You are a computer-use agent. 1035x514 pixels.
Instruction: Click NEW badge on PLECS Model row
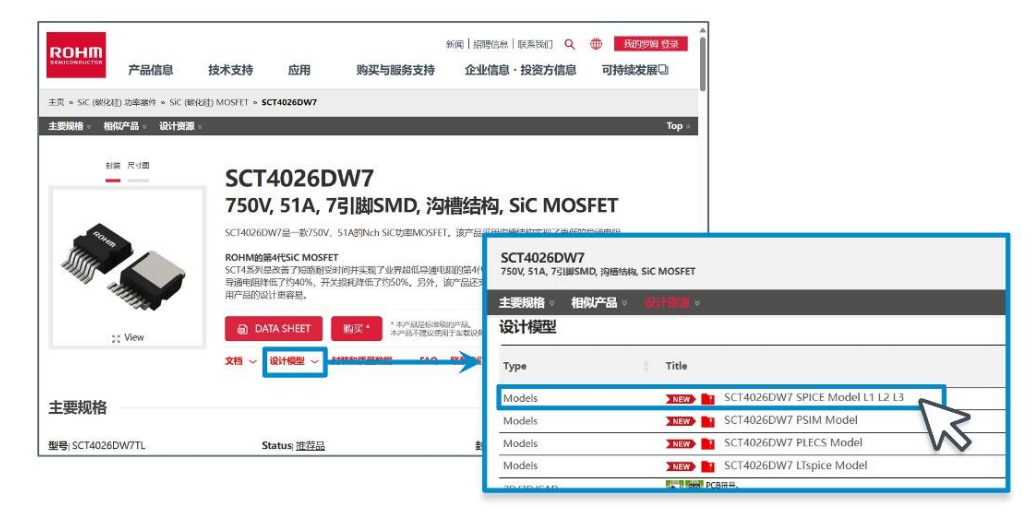click(x=681, y=443)
